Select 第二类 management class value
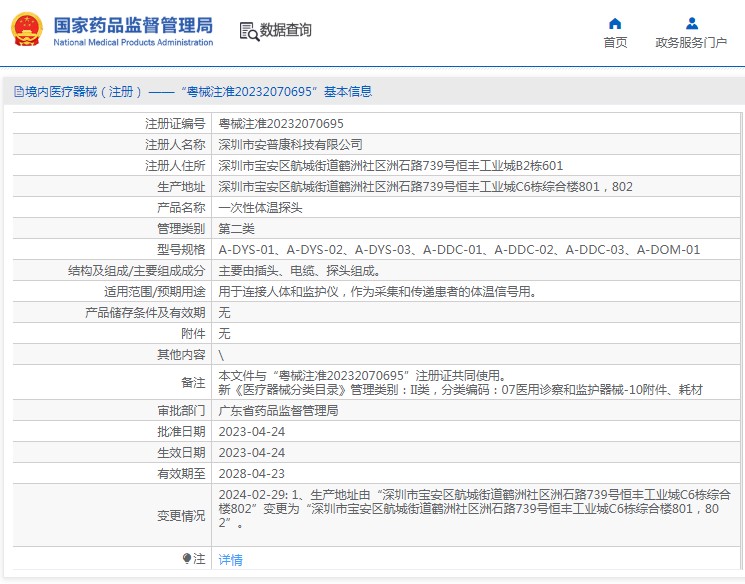Screen dimensions: 745x584 (236, 229)
